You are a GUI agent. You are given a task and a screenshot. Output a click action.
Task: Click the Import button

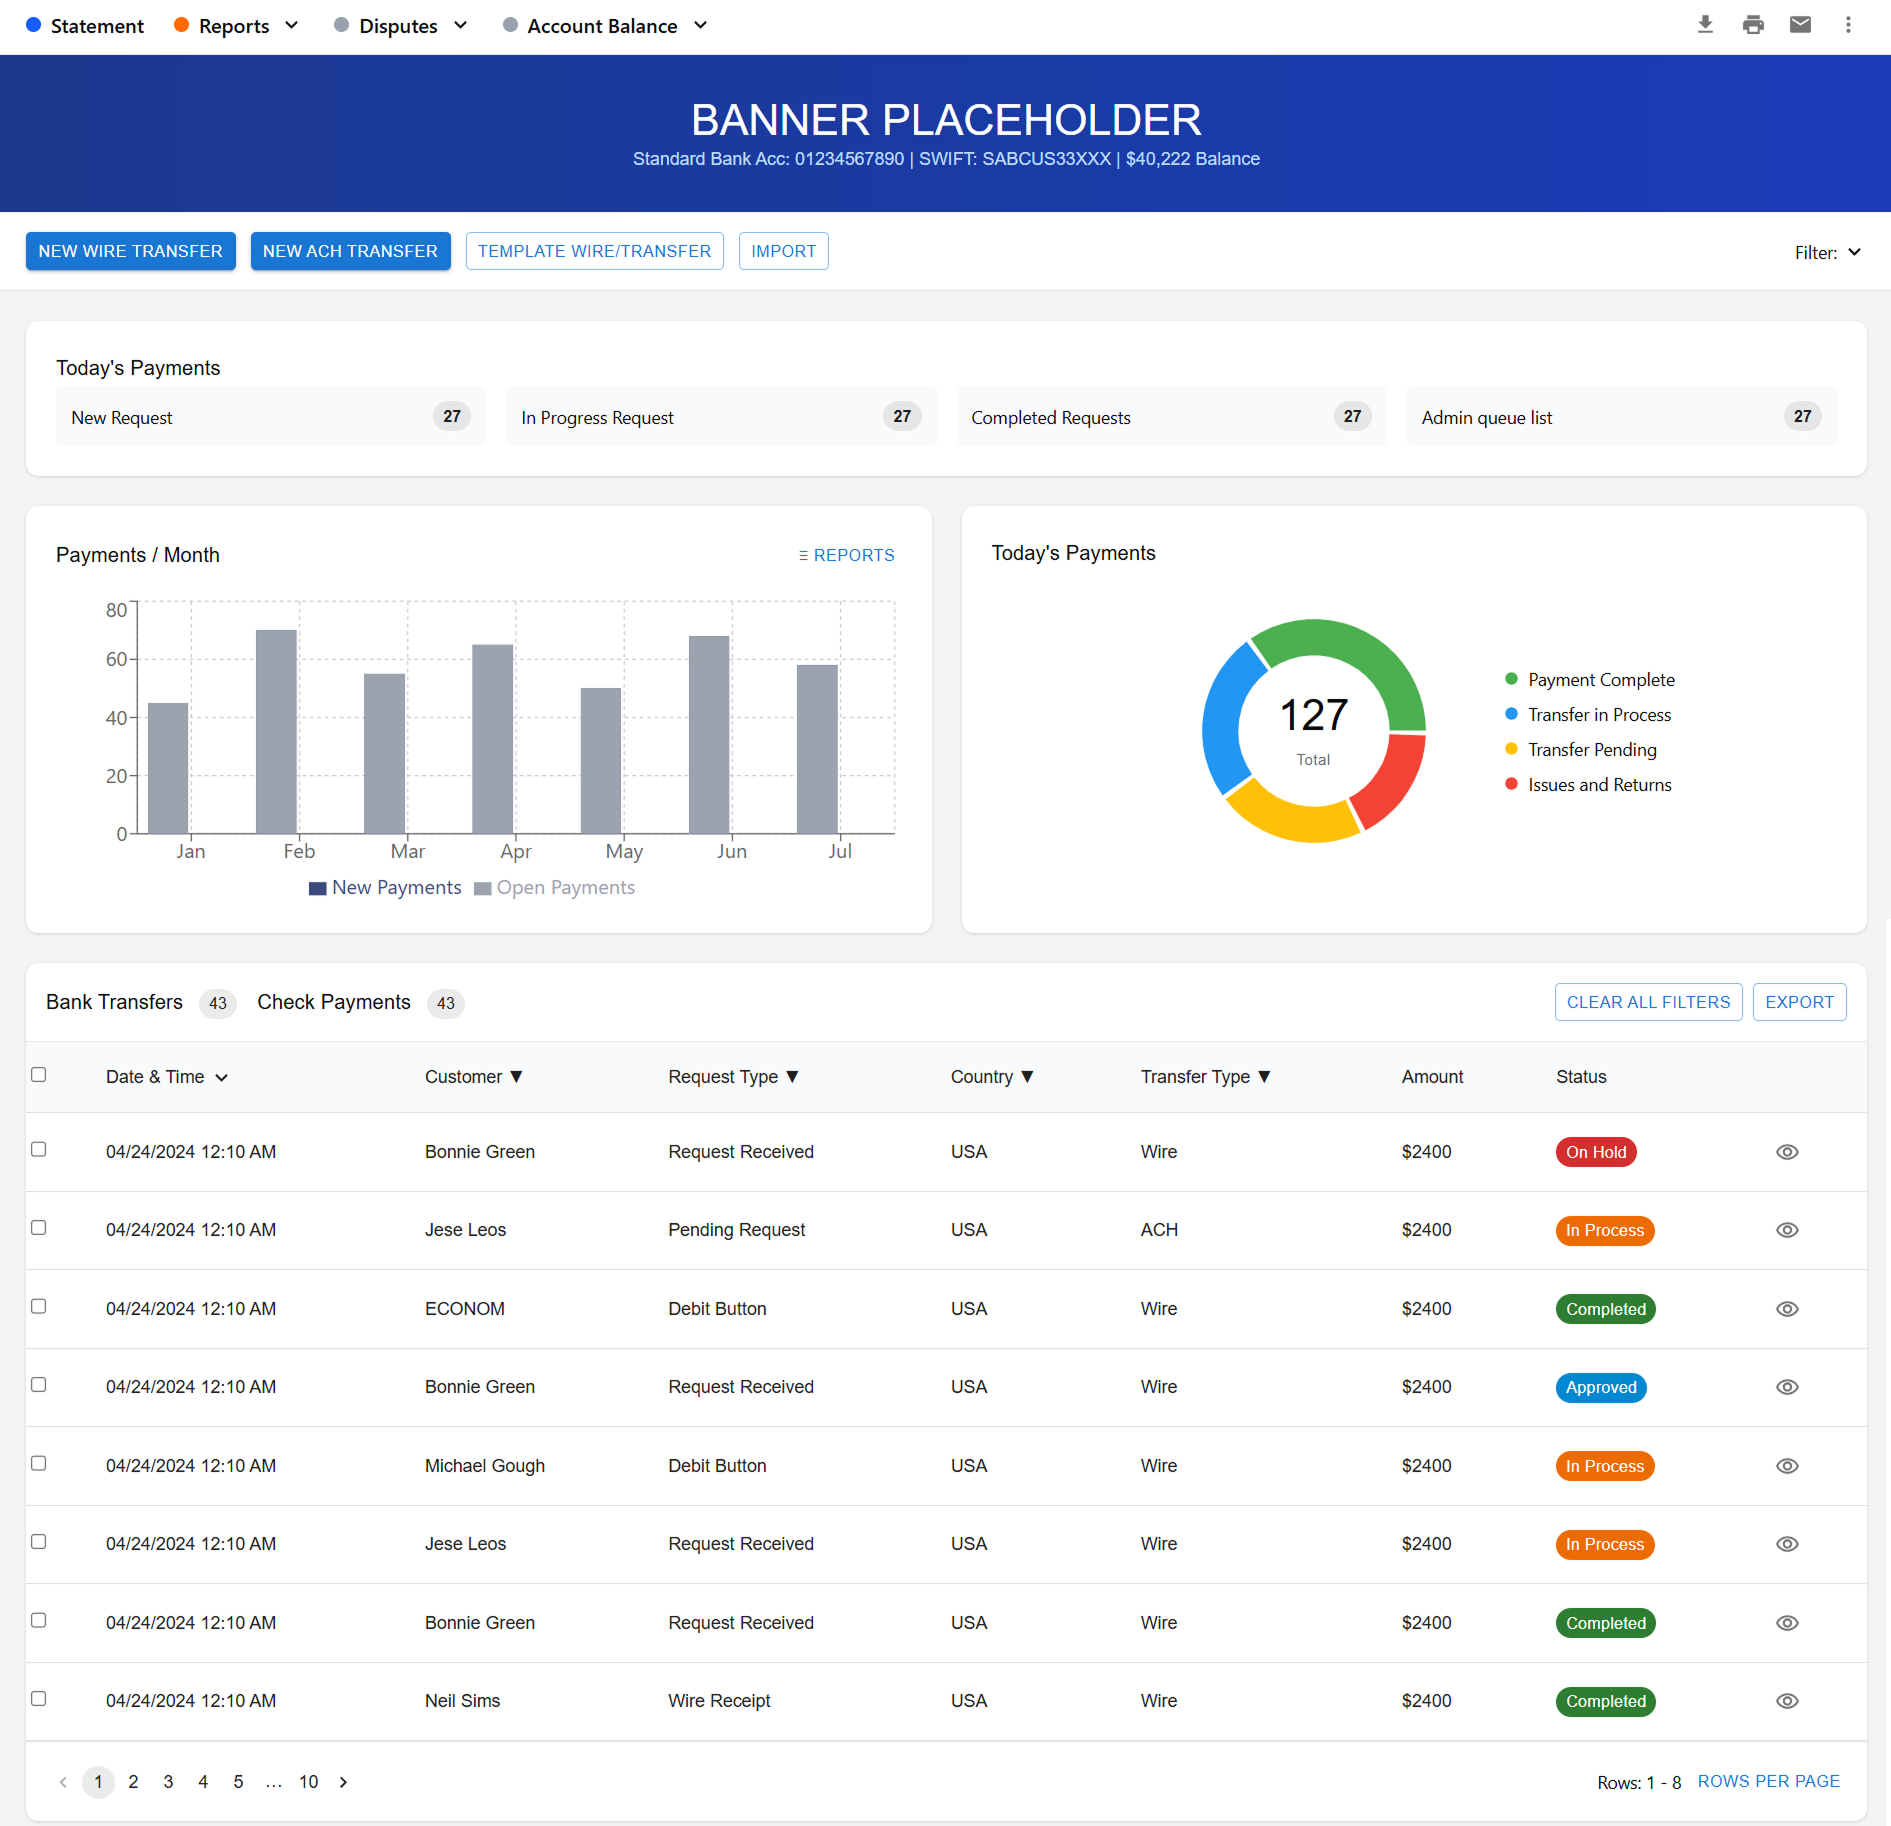784,251
